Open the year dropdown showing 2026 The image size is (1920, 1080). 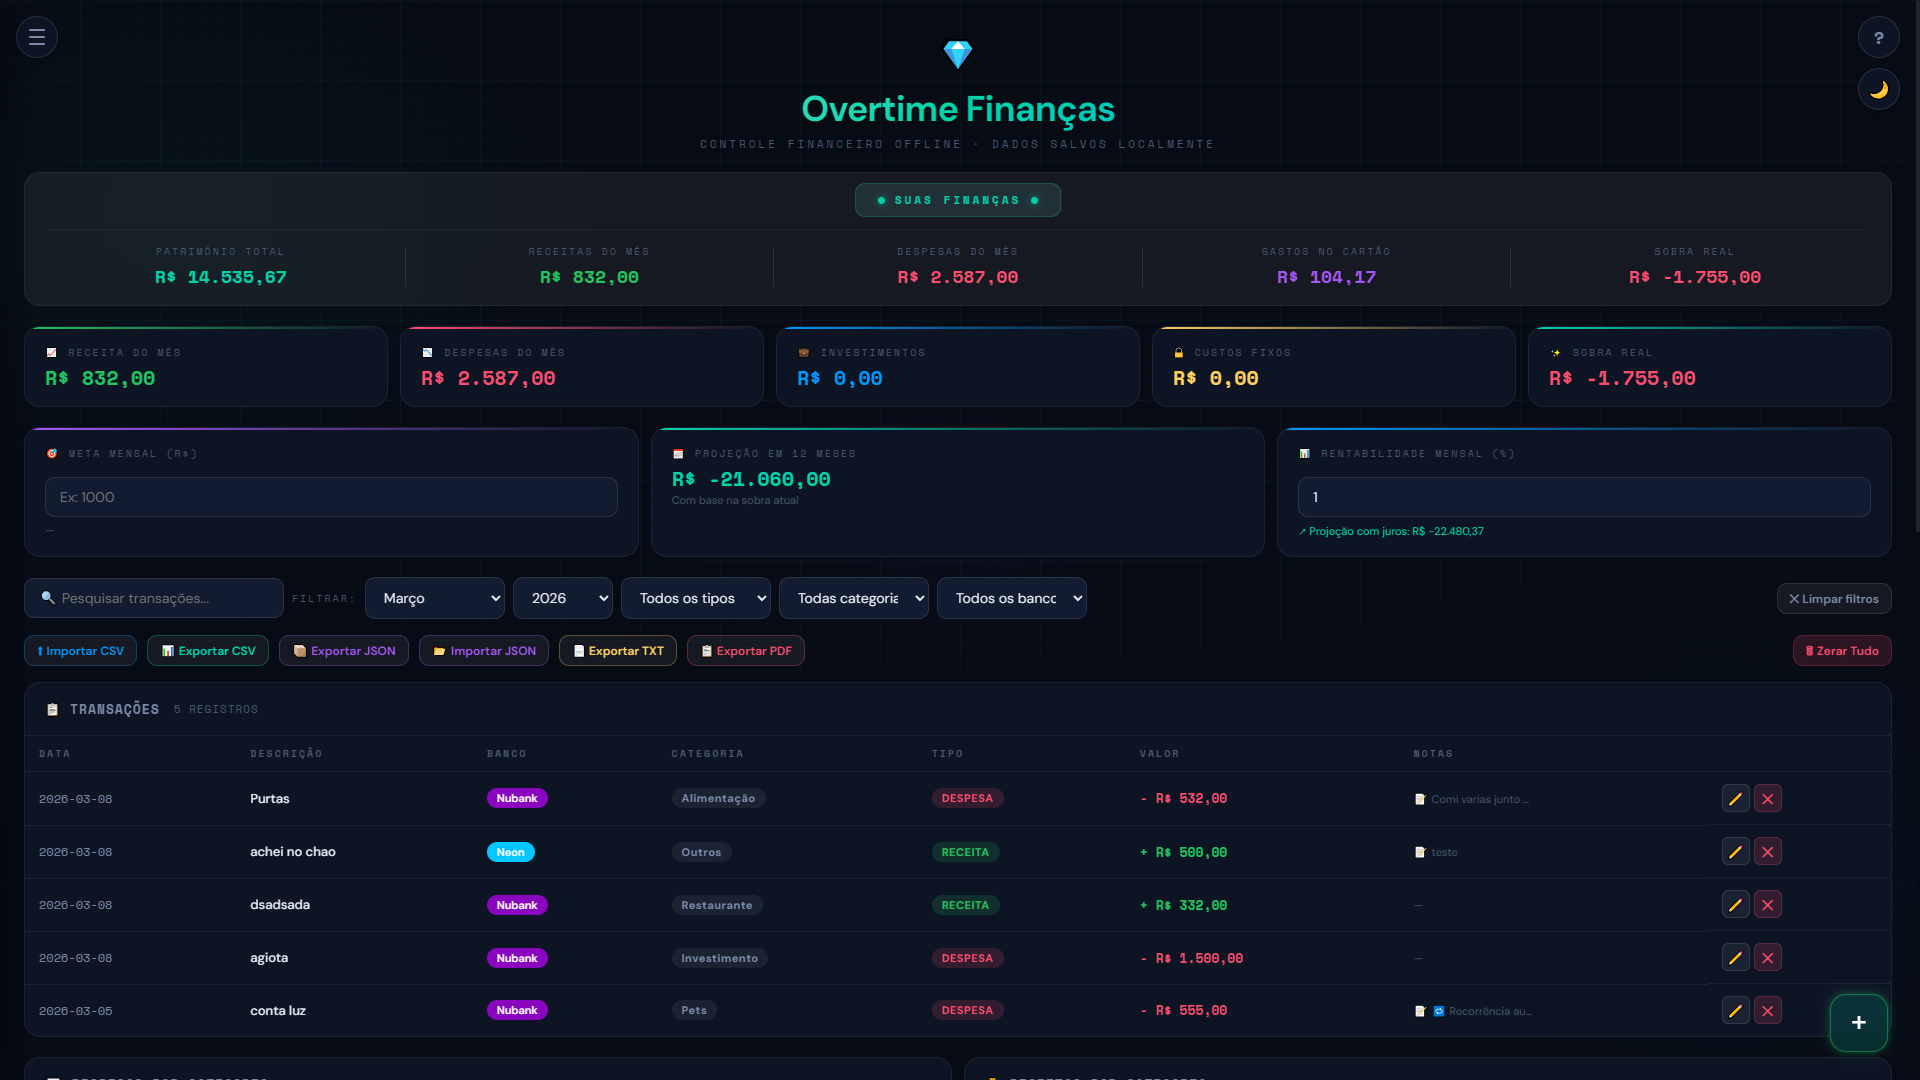tap(562, 597)
